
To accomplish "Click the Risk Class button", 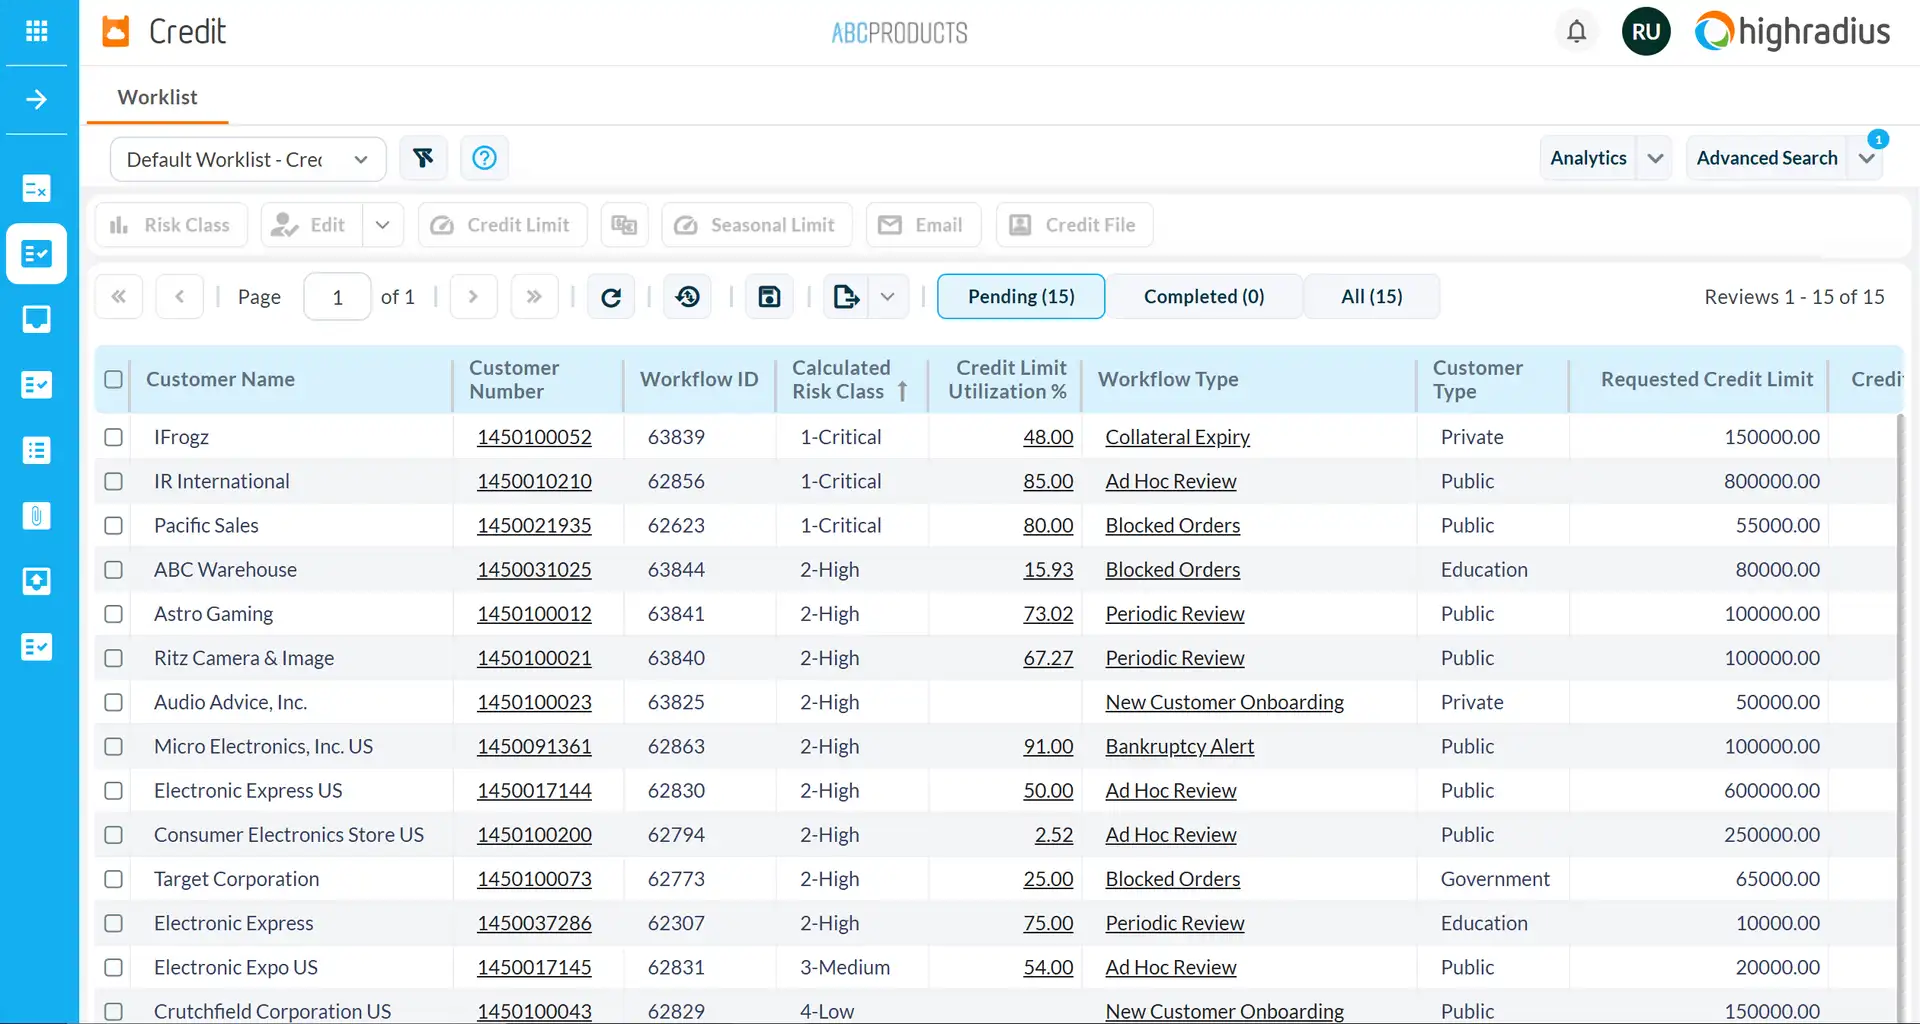I will 171,225.
